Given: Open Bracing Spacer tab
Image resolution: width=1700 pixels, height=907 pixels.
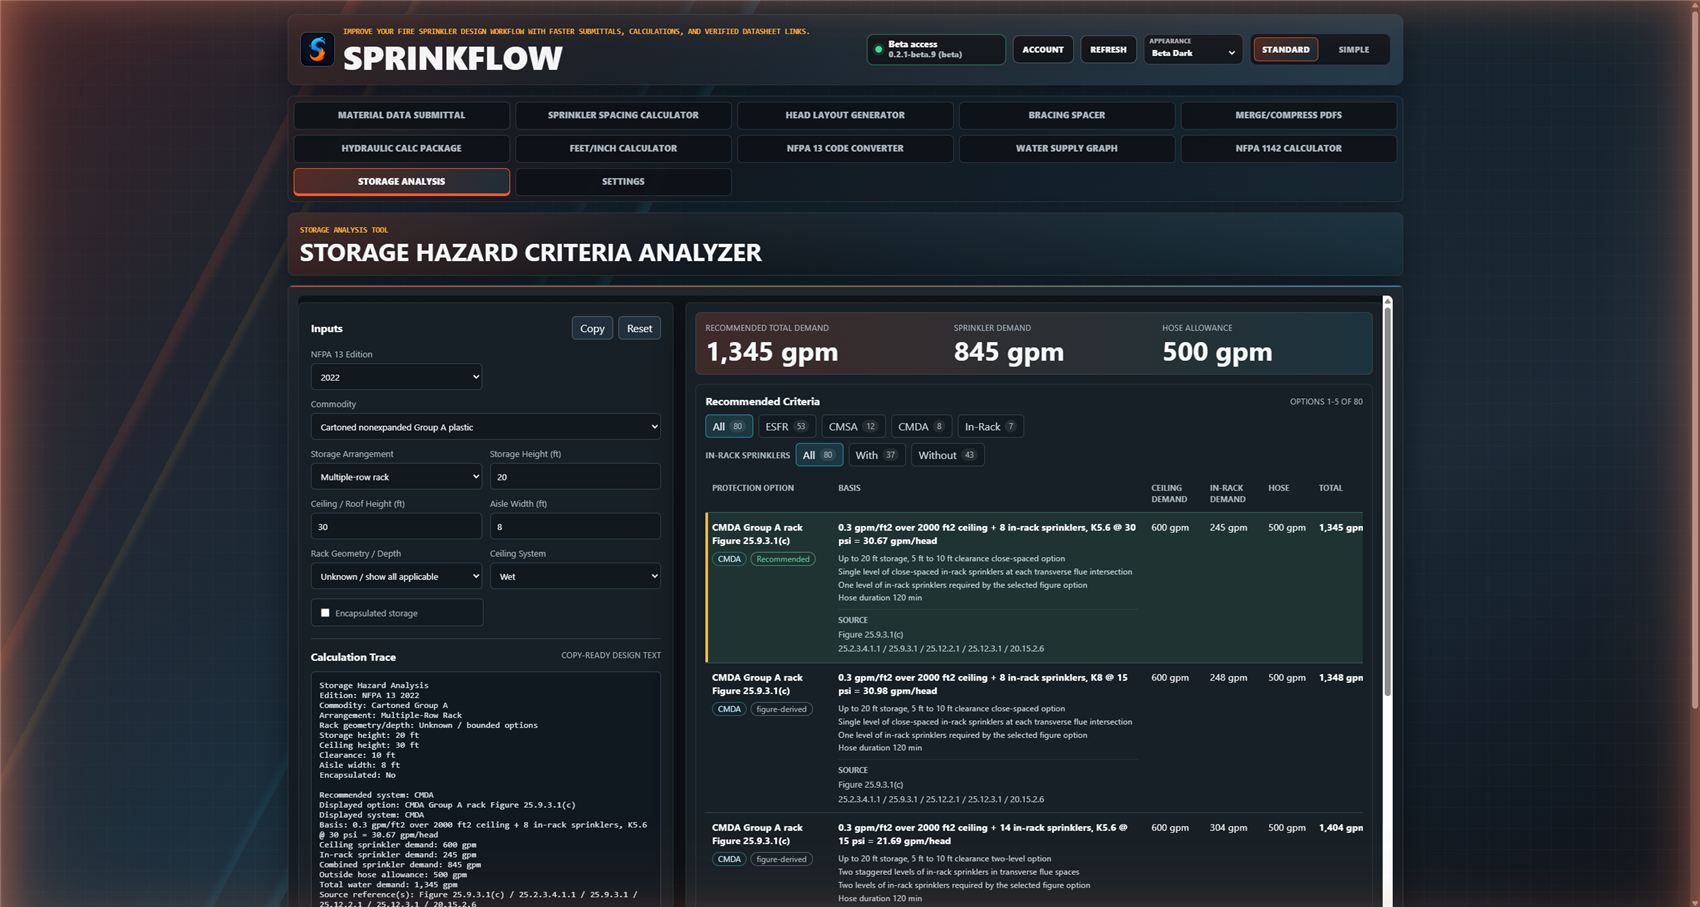Looking at the screenshot, I should click(x=1067, y=115).
